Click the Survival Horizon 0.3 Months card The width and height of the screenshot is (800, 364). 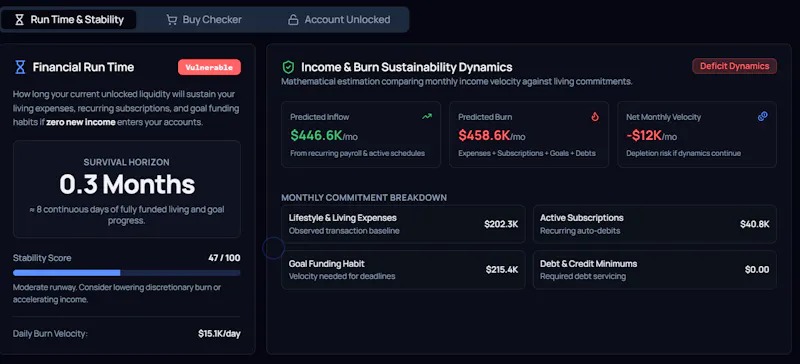pos(127,189)
